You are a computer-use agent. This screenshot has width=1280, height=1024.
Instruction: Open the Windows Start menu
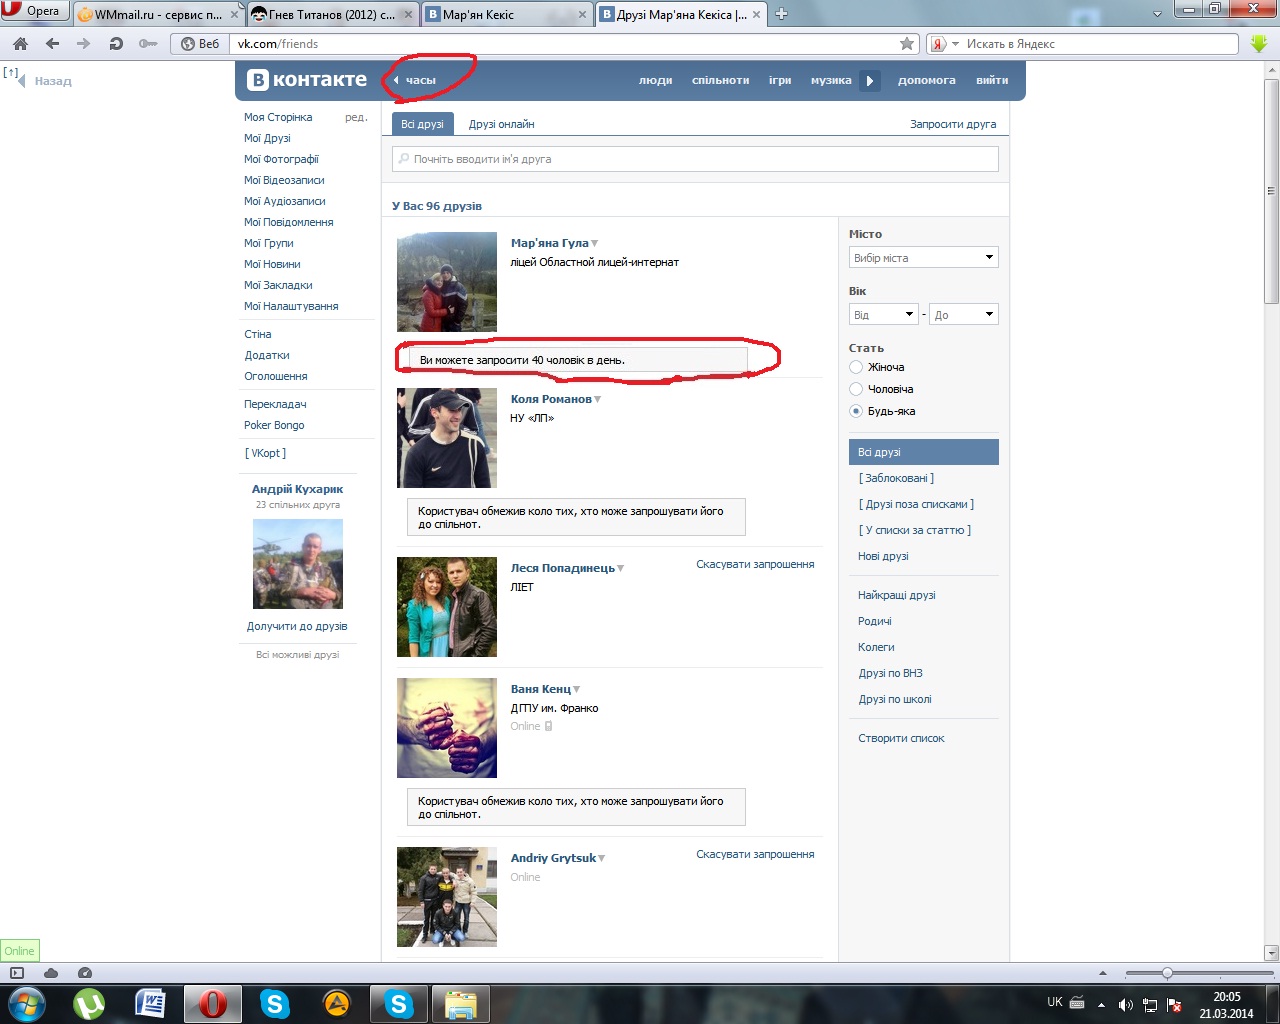[27, 1003]
